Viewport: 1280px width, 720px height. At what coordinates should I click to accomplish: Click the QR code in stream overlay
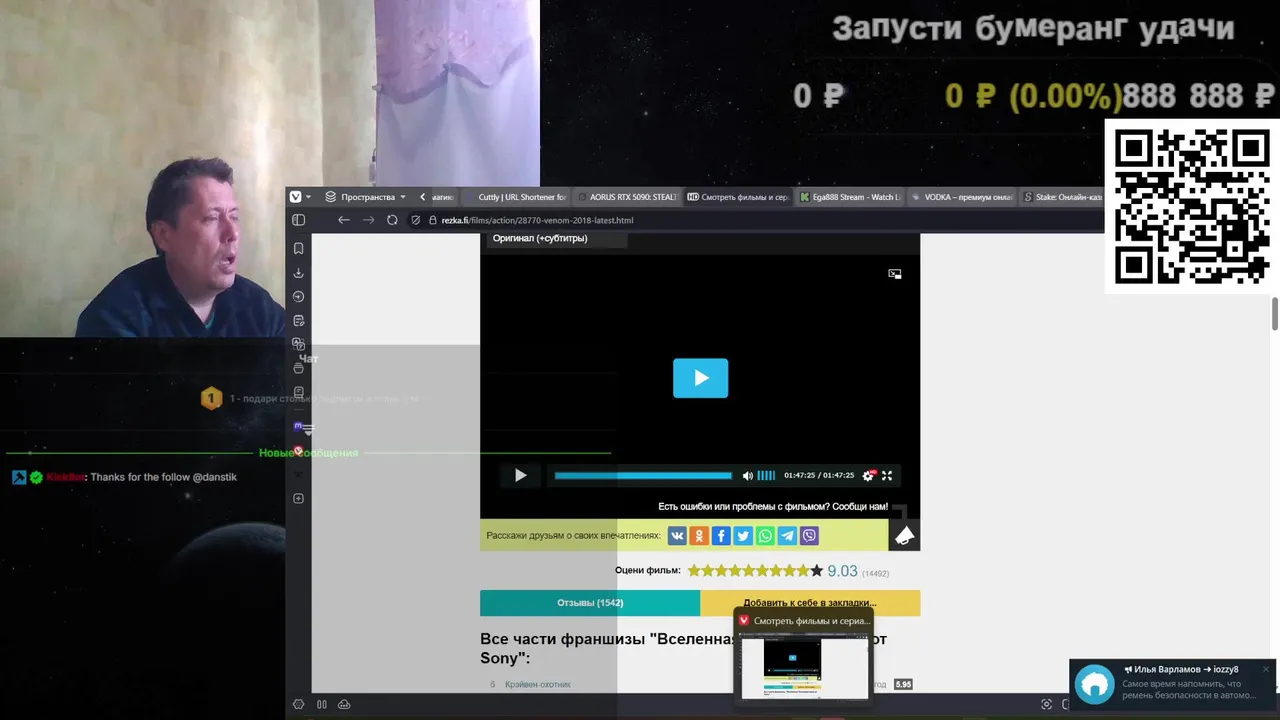[x=1191, y=206]
